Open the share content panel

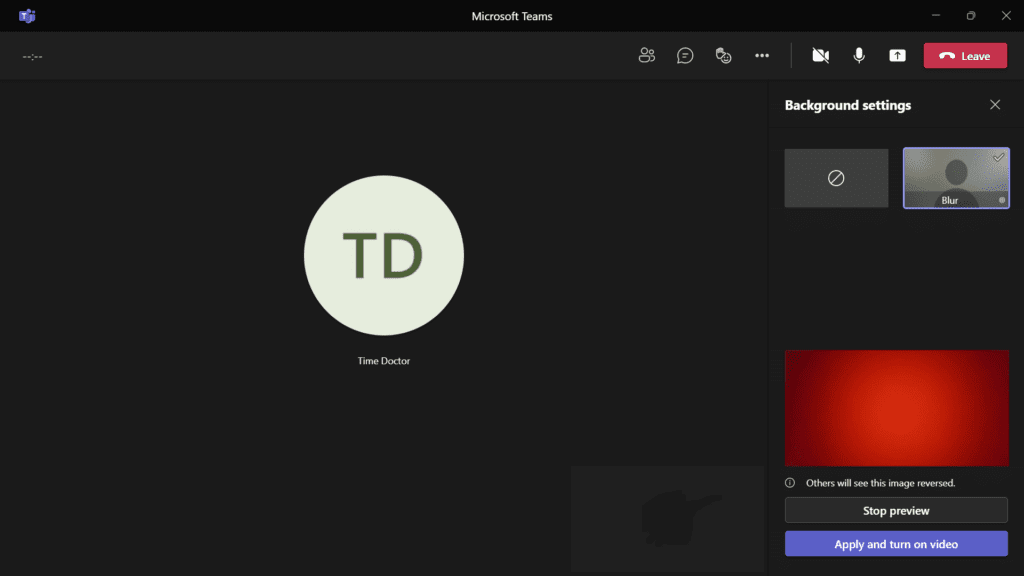click(897, 56)
